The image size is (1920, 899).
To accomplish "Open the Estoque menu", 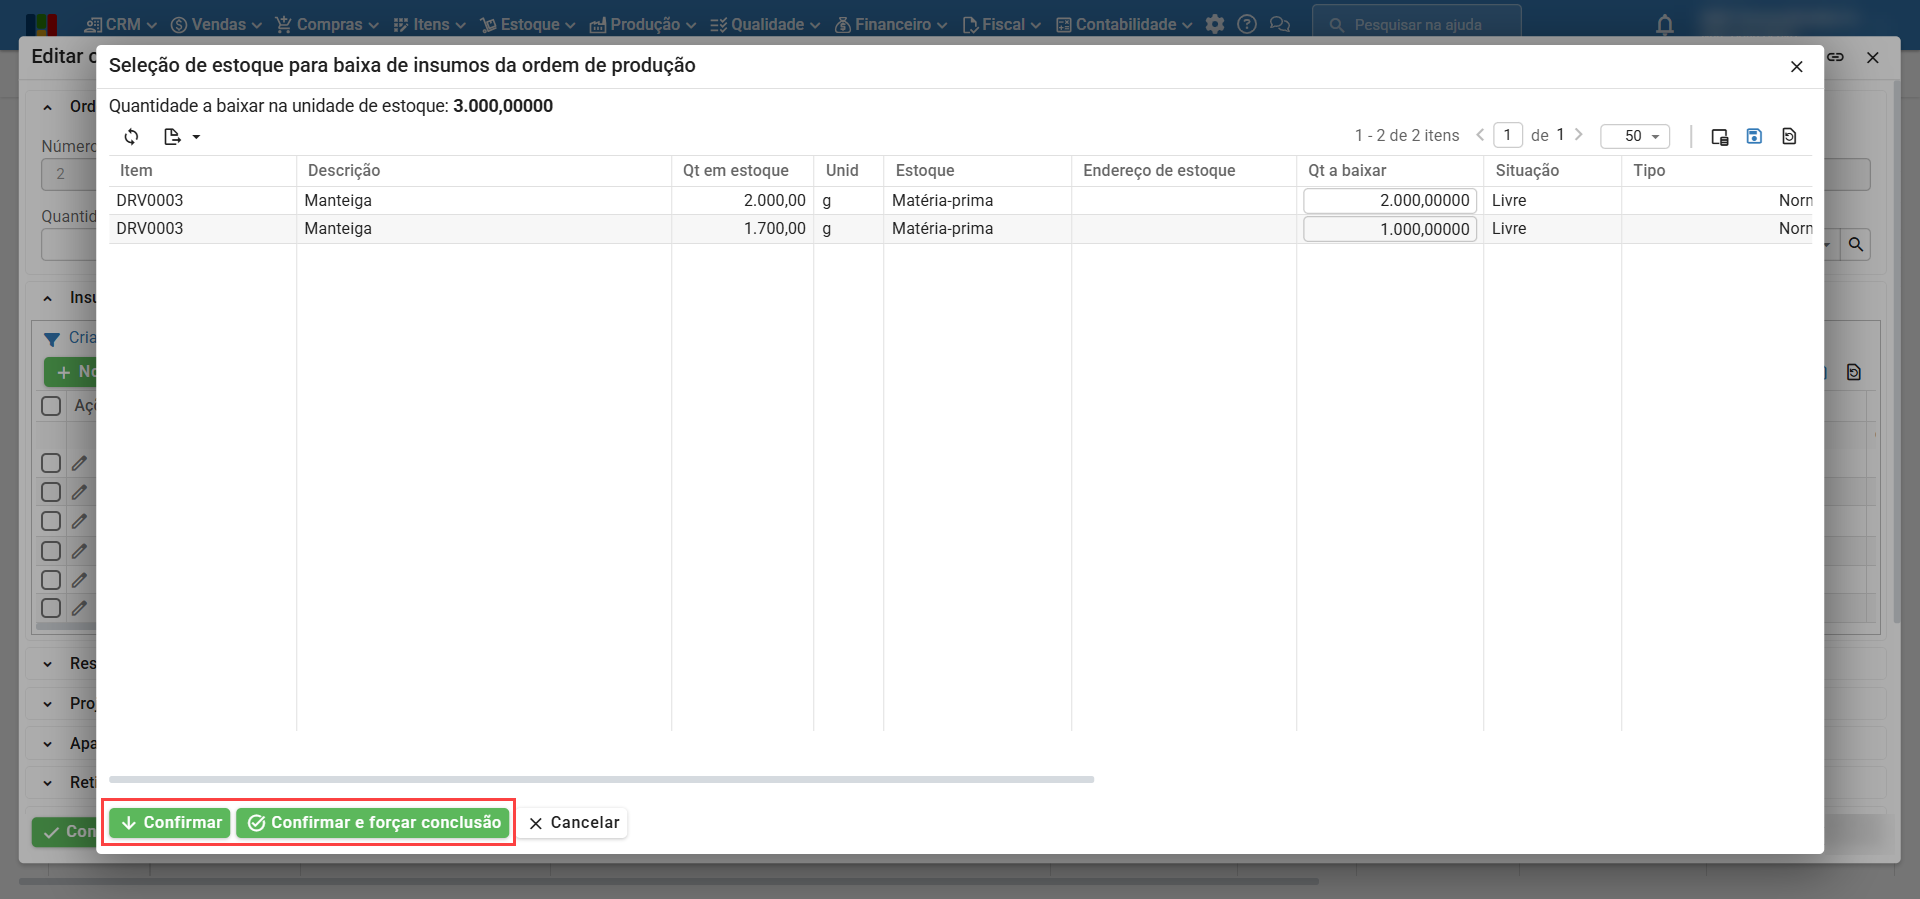I will point(528,24).
